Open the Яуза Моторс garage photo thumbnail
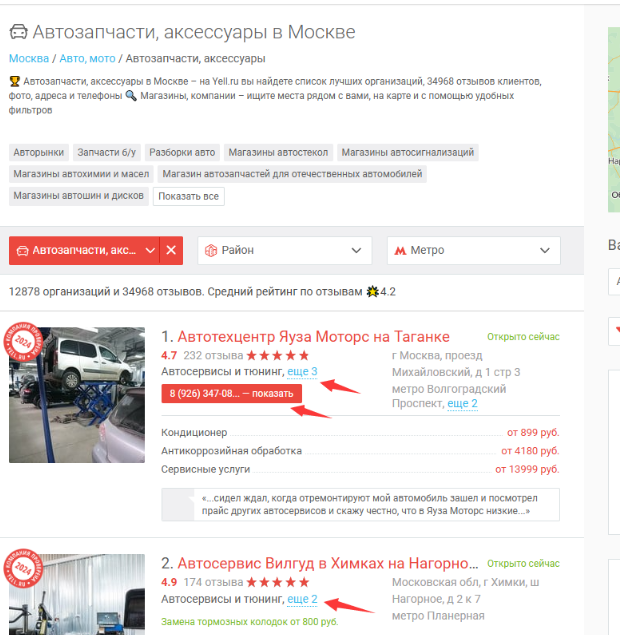The image size is (629, 635). (x=77, y=395)
